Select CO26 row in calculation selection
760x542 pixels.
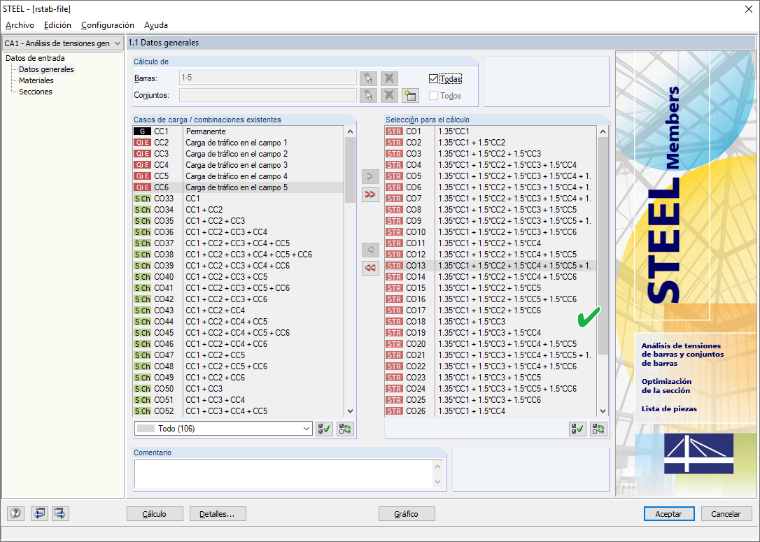tap(491, 411)
